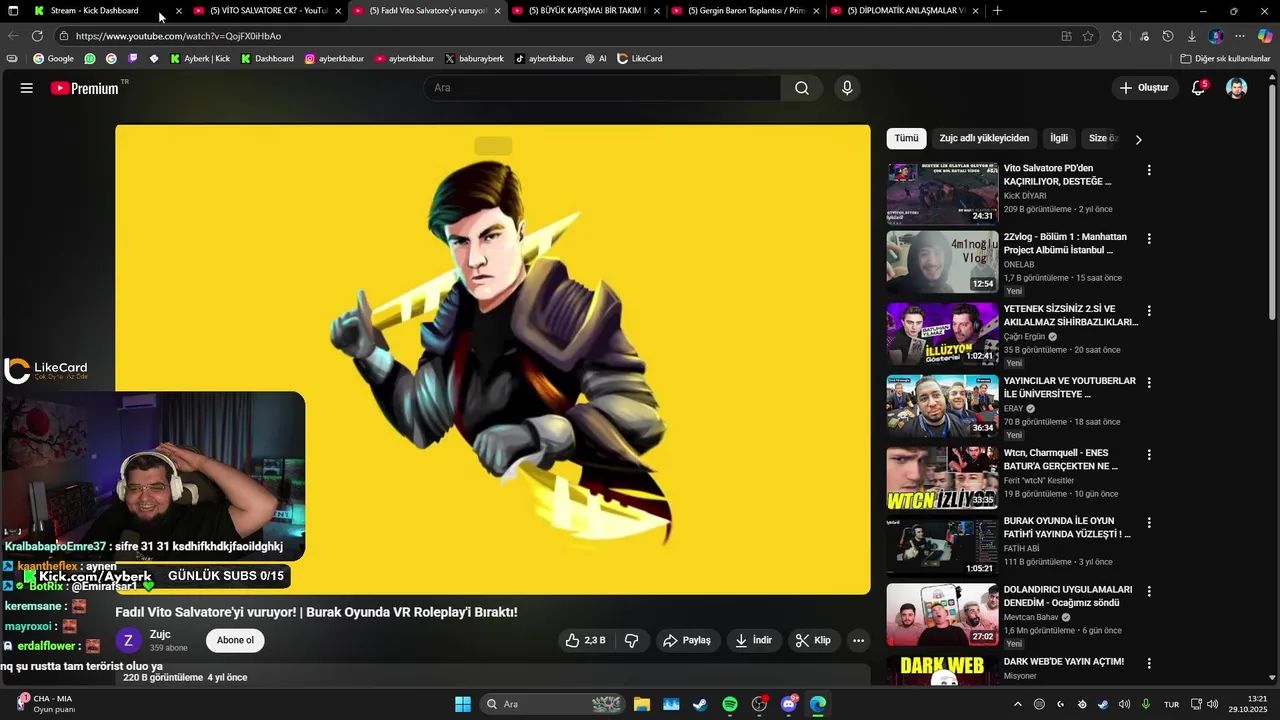Image resolution: width=1280 pixels, height=720 pixels.
Task: Open Windows Start menu
Action: coord(463,704)
